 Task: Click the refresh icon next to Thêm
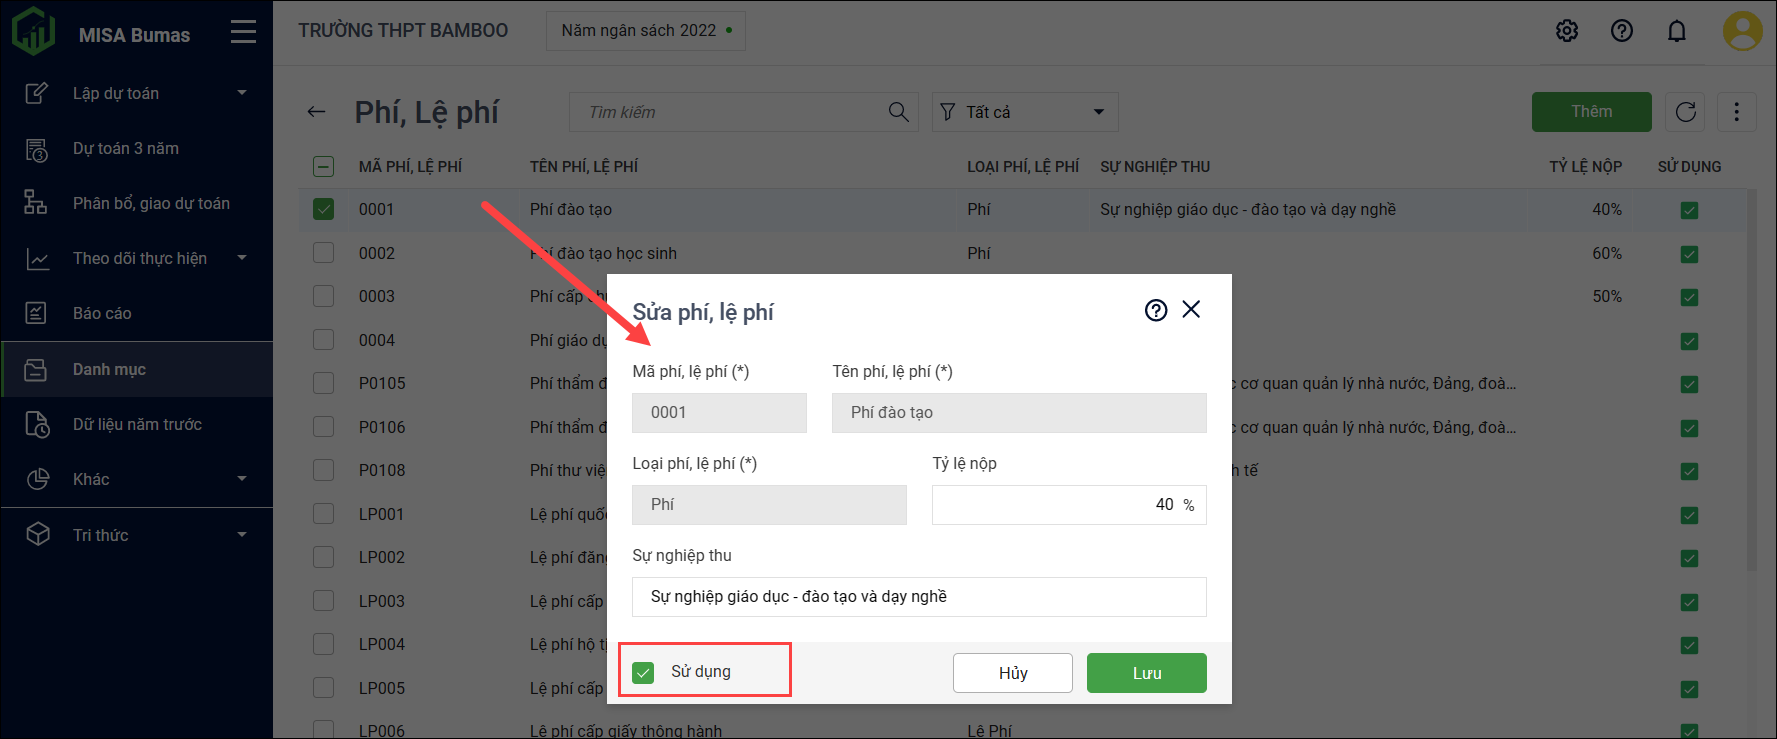point(1686,112)
